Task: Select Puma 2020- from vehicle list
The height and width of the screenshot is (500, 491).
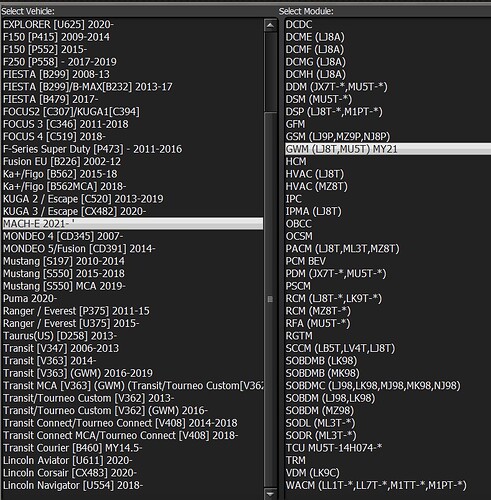Action: 30,298
